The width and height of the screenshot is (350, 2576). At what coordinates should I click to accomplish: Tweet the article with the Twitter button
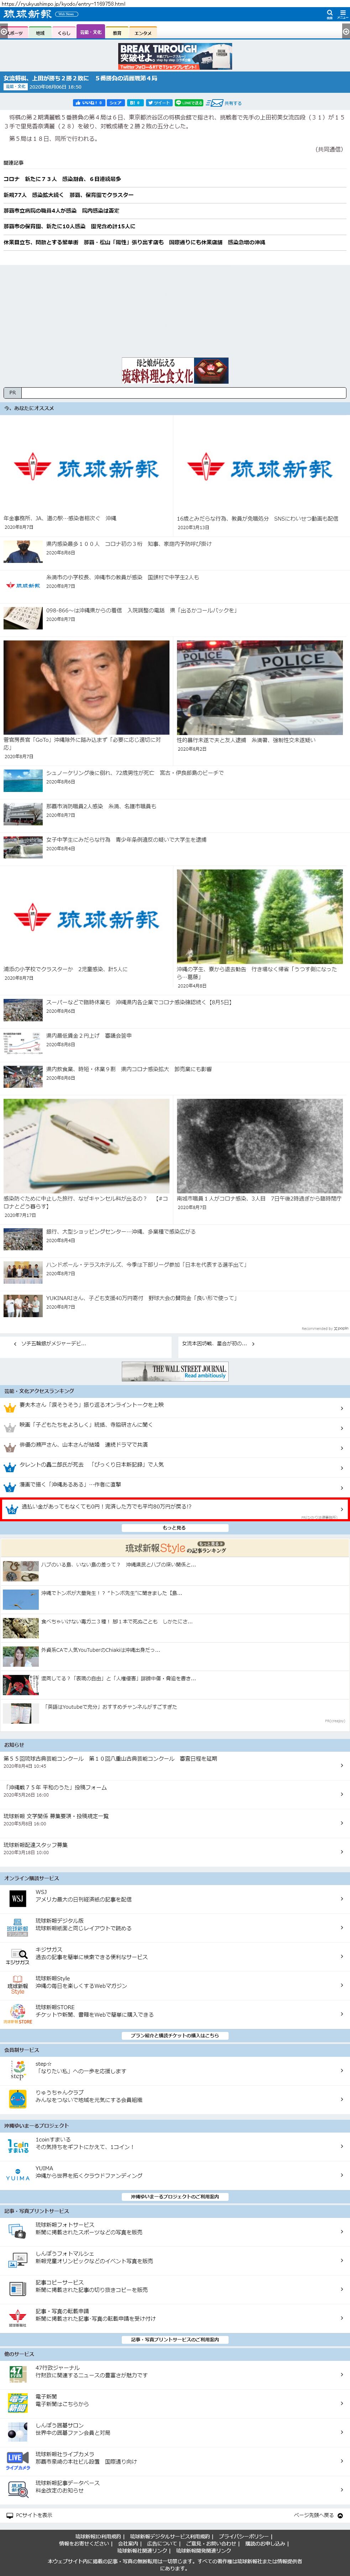160,102
